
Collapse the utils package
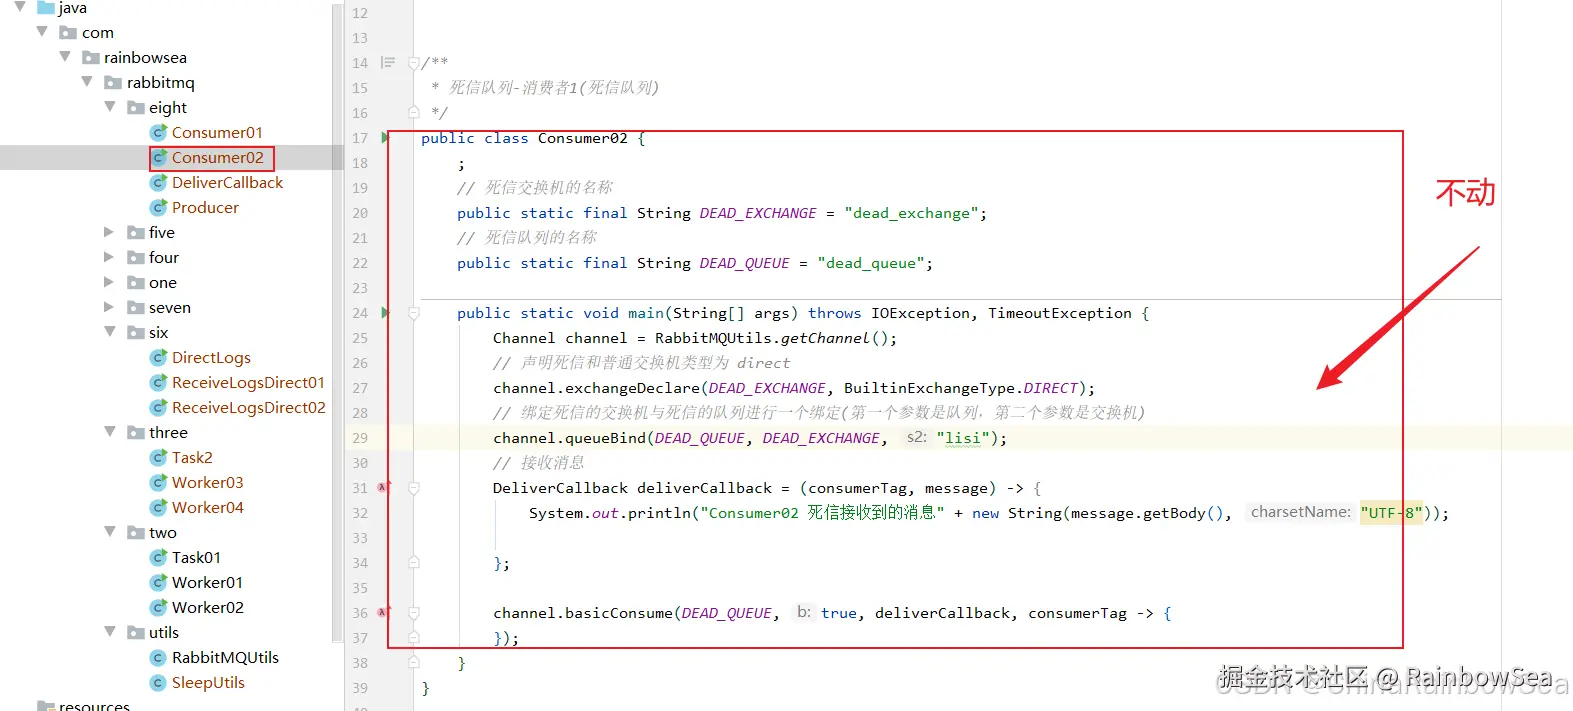point(110,632)
